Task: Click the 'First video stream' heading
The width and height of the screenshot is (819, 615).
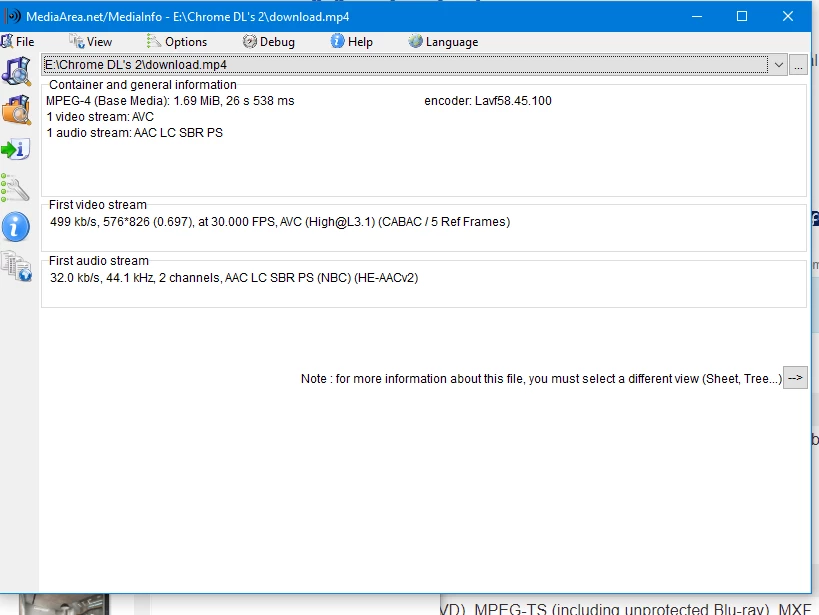Action: pyautogui.click(x=98, y=205)
